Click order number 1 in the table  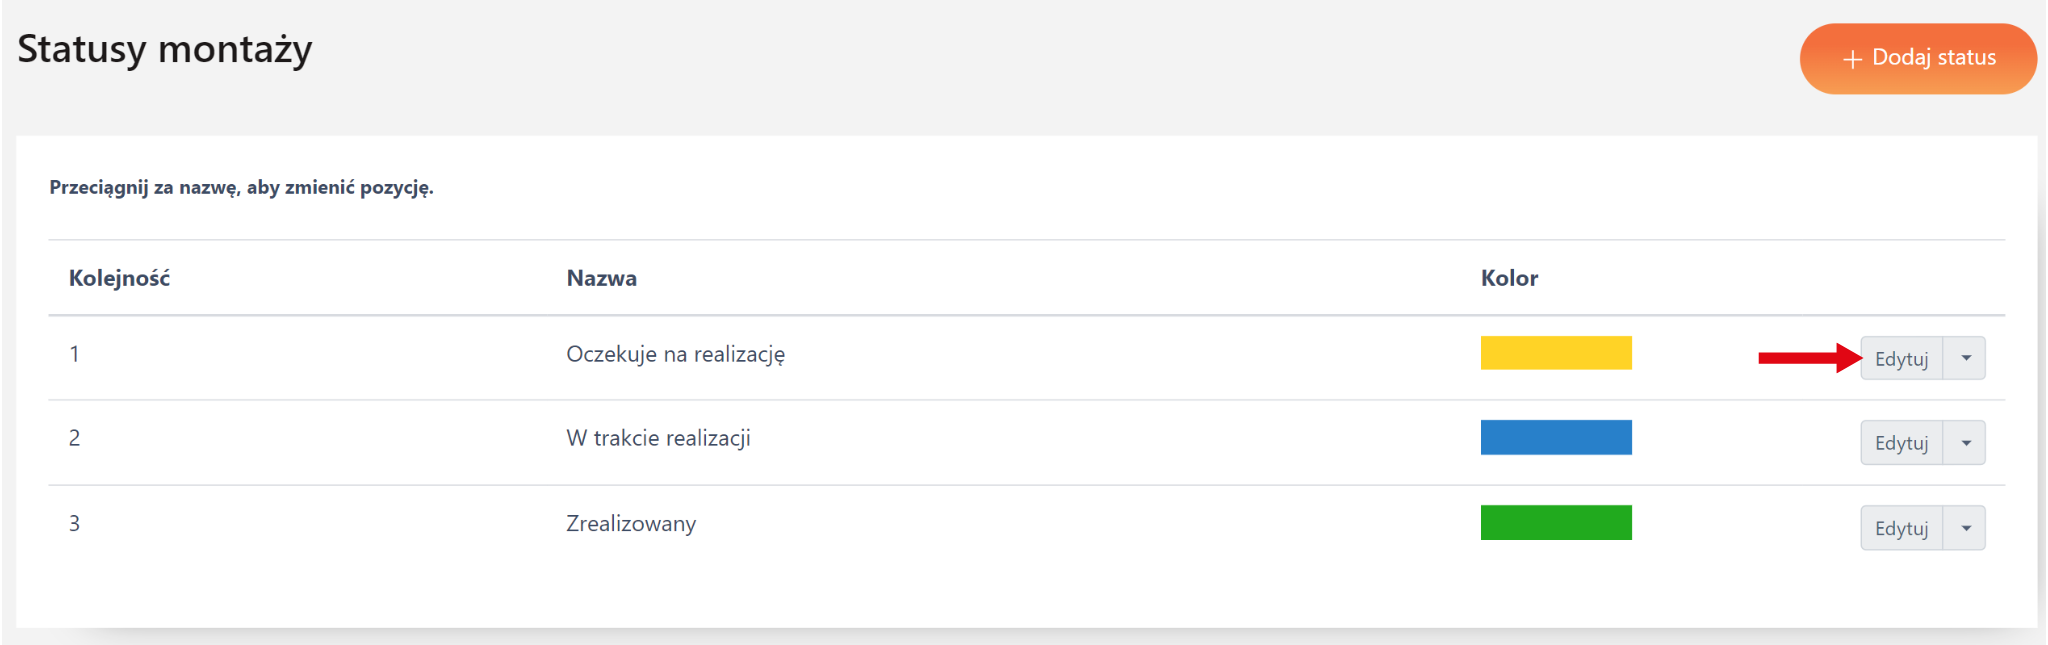(x=74, y=354)
